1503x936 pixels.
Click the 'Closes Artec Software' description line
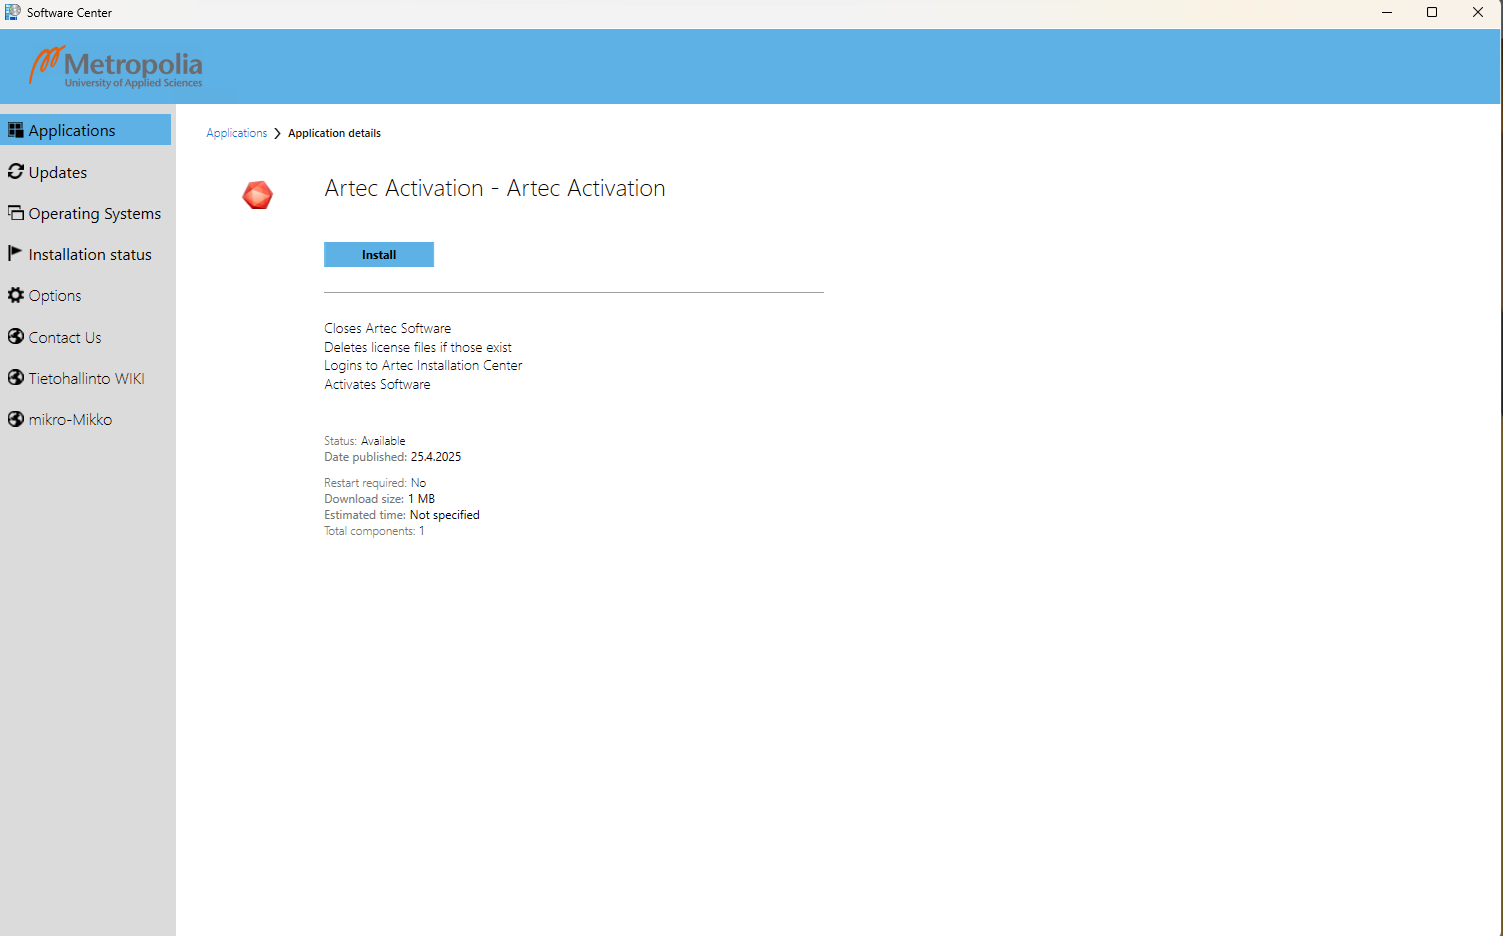tap(387, 328)
